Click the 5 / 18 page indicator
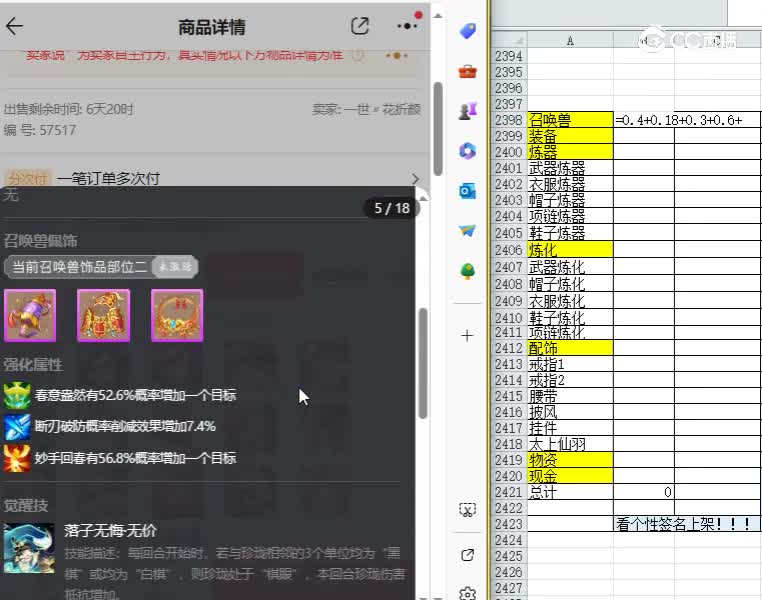This screenshot has height=600, width=762. (x=392, y=208)
